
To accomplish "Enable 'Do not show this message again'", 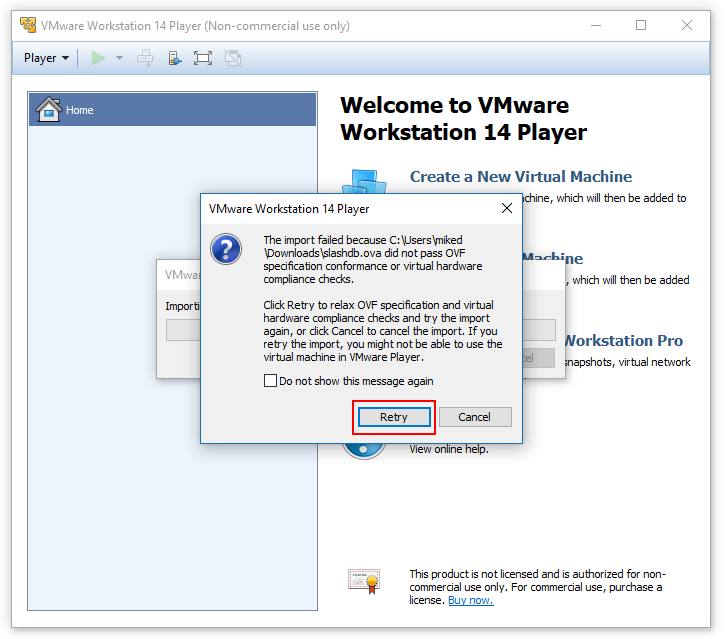I will tap(270, 381).
